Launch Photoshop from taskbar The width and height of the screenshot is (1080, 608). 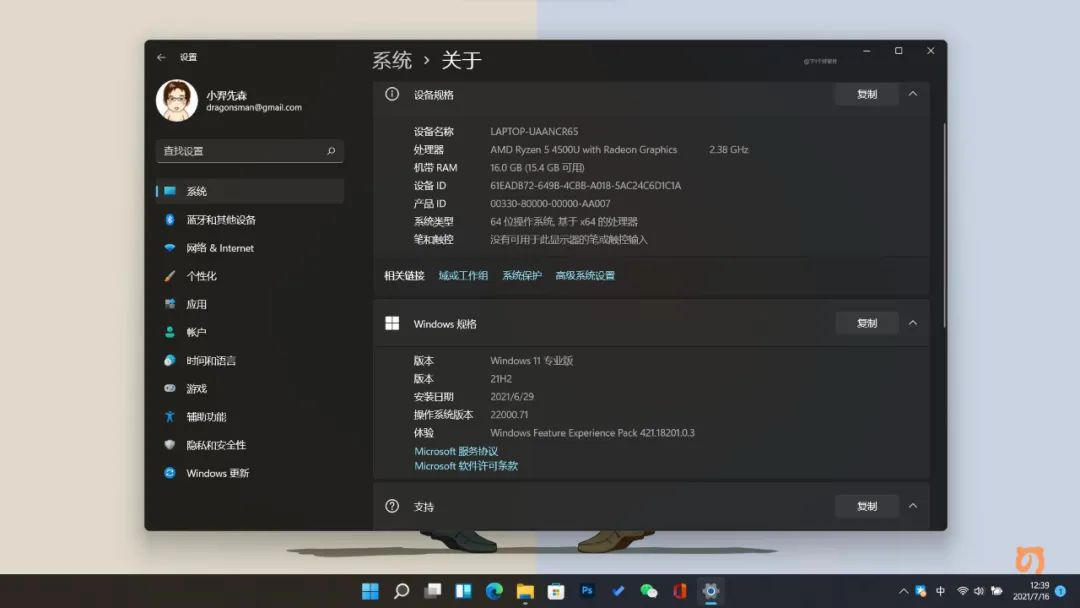587,591
